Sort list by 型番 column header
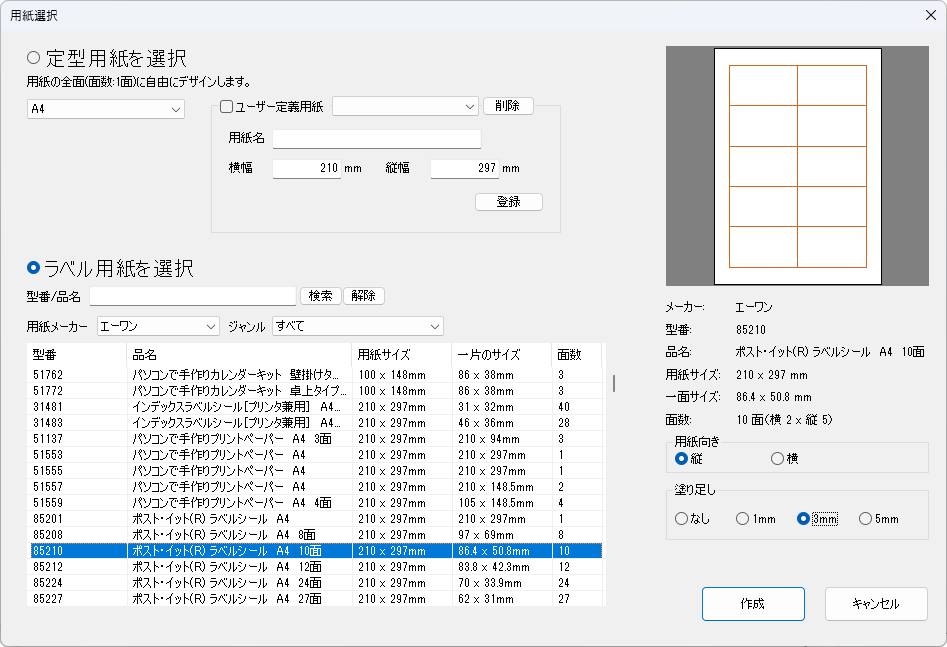This screenshot has width=947, height=647. point(76,354)
